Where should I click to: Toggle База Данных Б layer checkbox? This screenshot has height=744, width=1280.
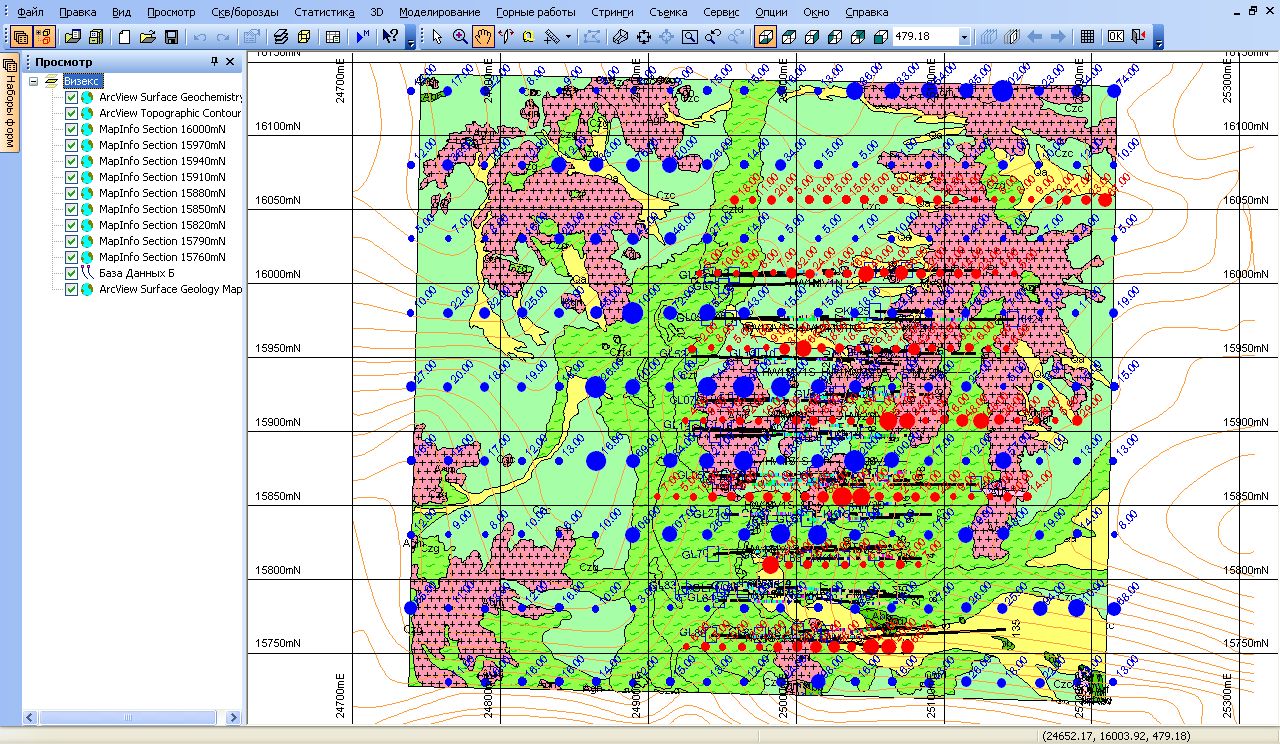coord(71,274)
